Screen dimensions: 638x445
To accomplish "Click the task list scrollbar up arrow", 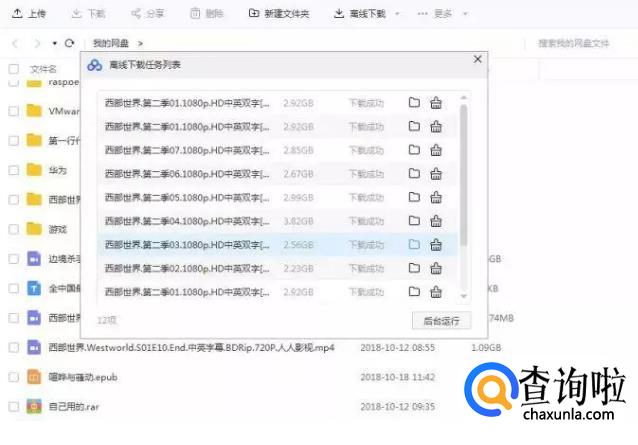I will [463, 98].
